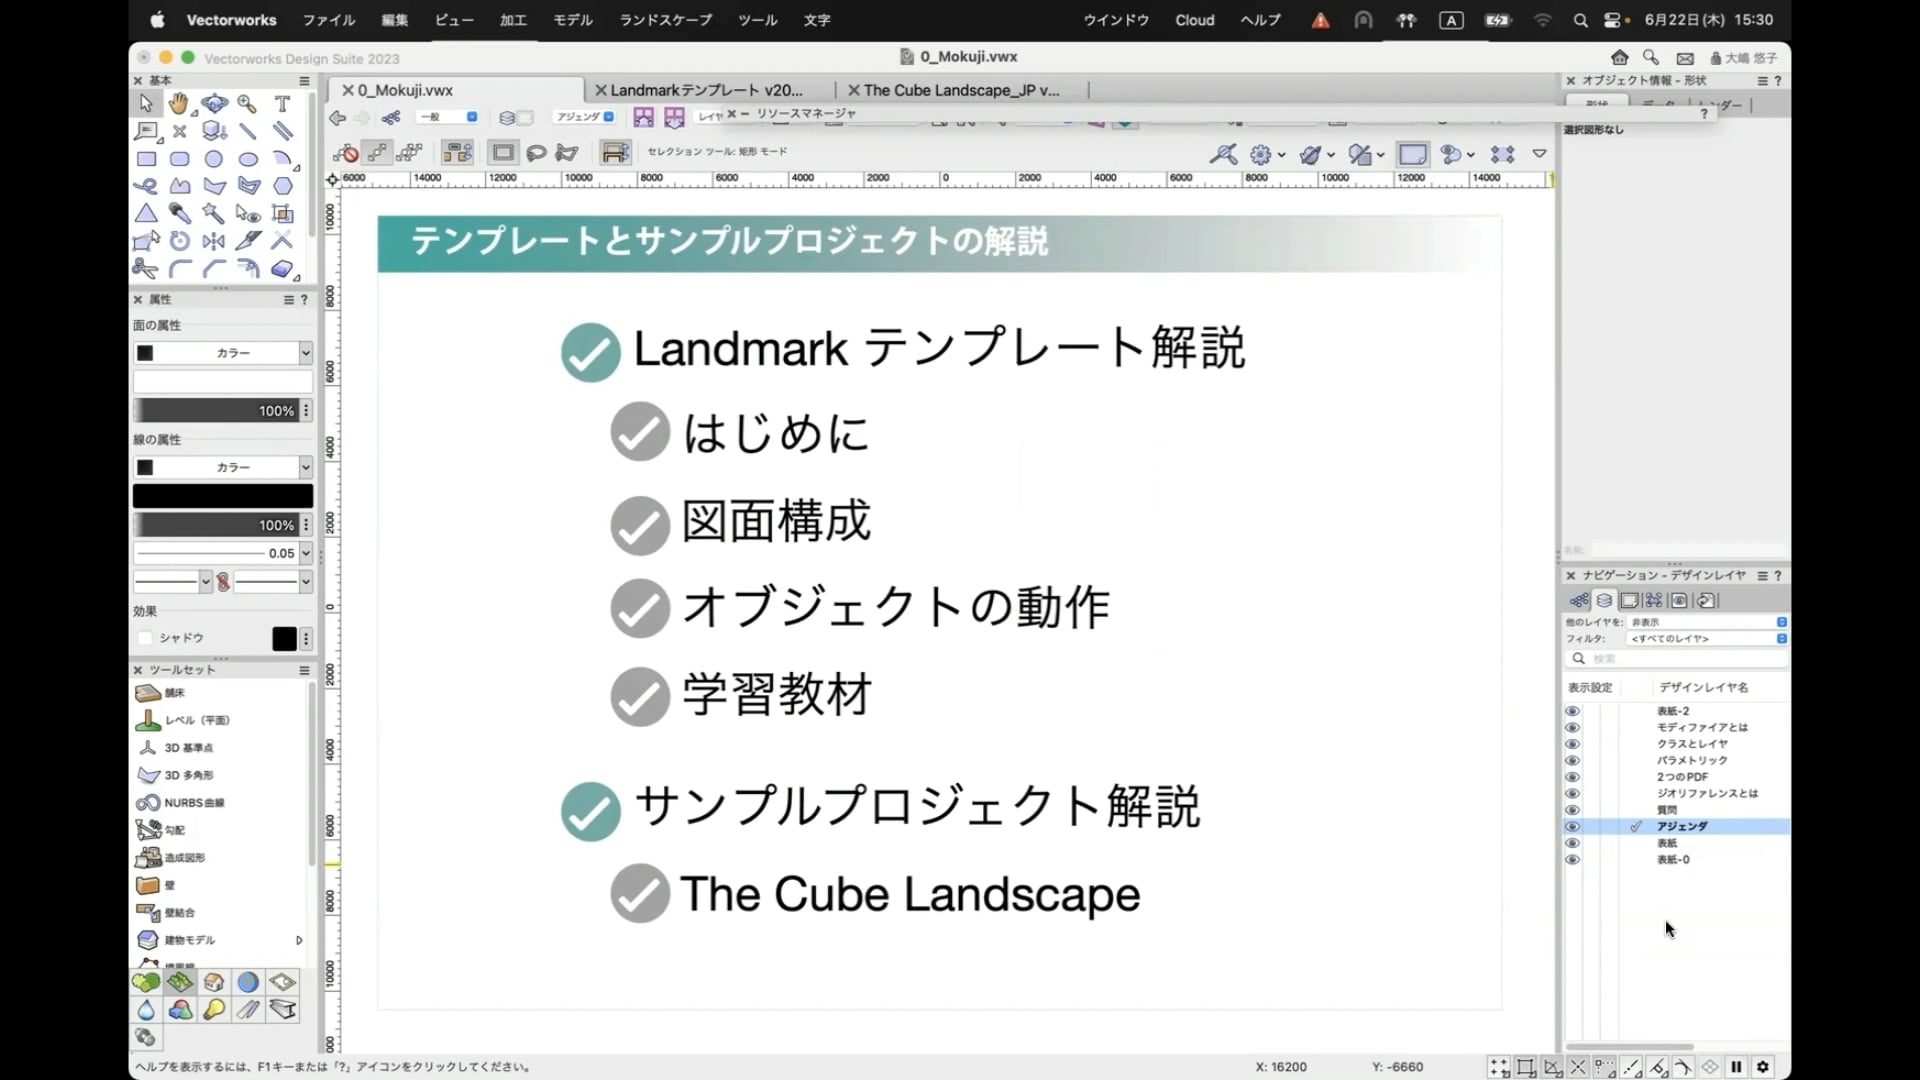Open the ツール menu
The image size is (1920, 1080).
(757, 20)
